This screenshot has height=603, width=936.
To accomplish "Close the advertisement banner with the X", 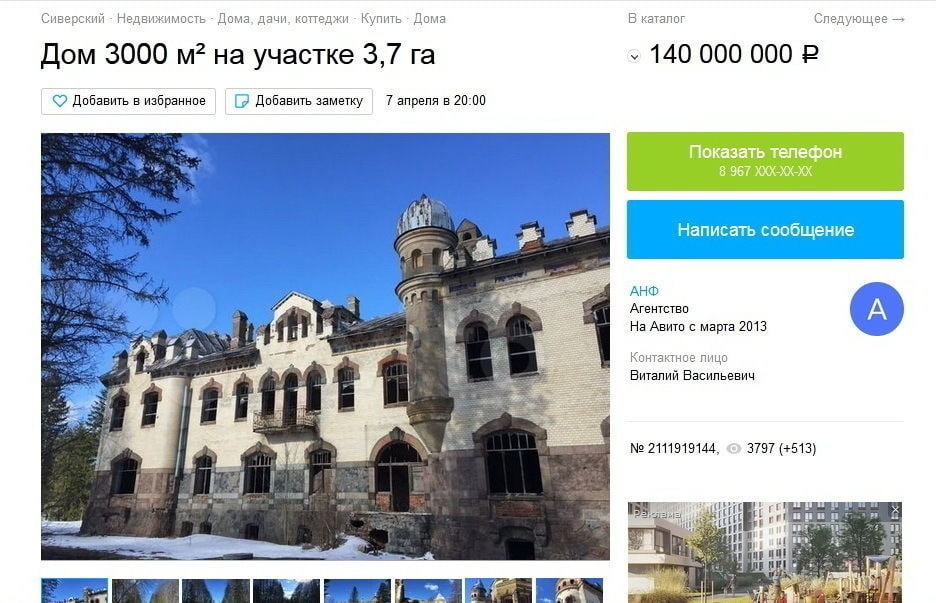I will [x=895, y=510].
